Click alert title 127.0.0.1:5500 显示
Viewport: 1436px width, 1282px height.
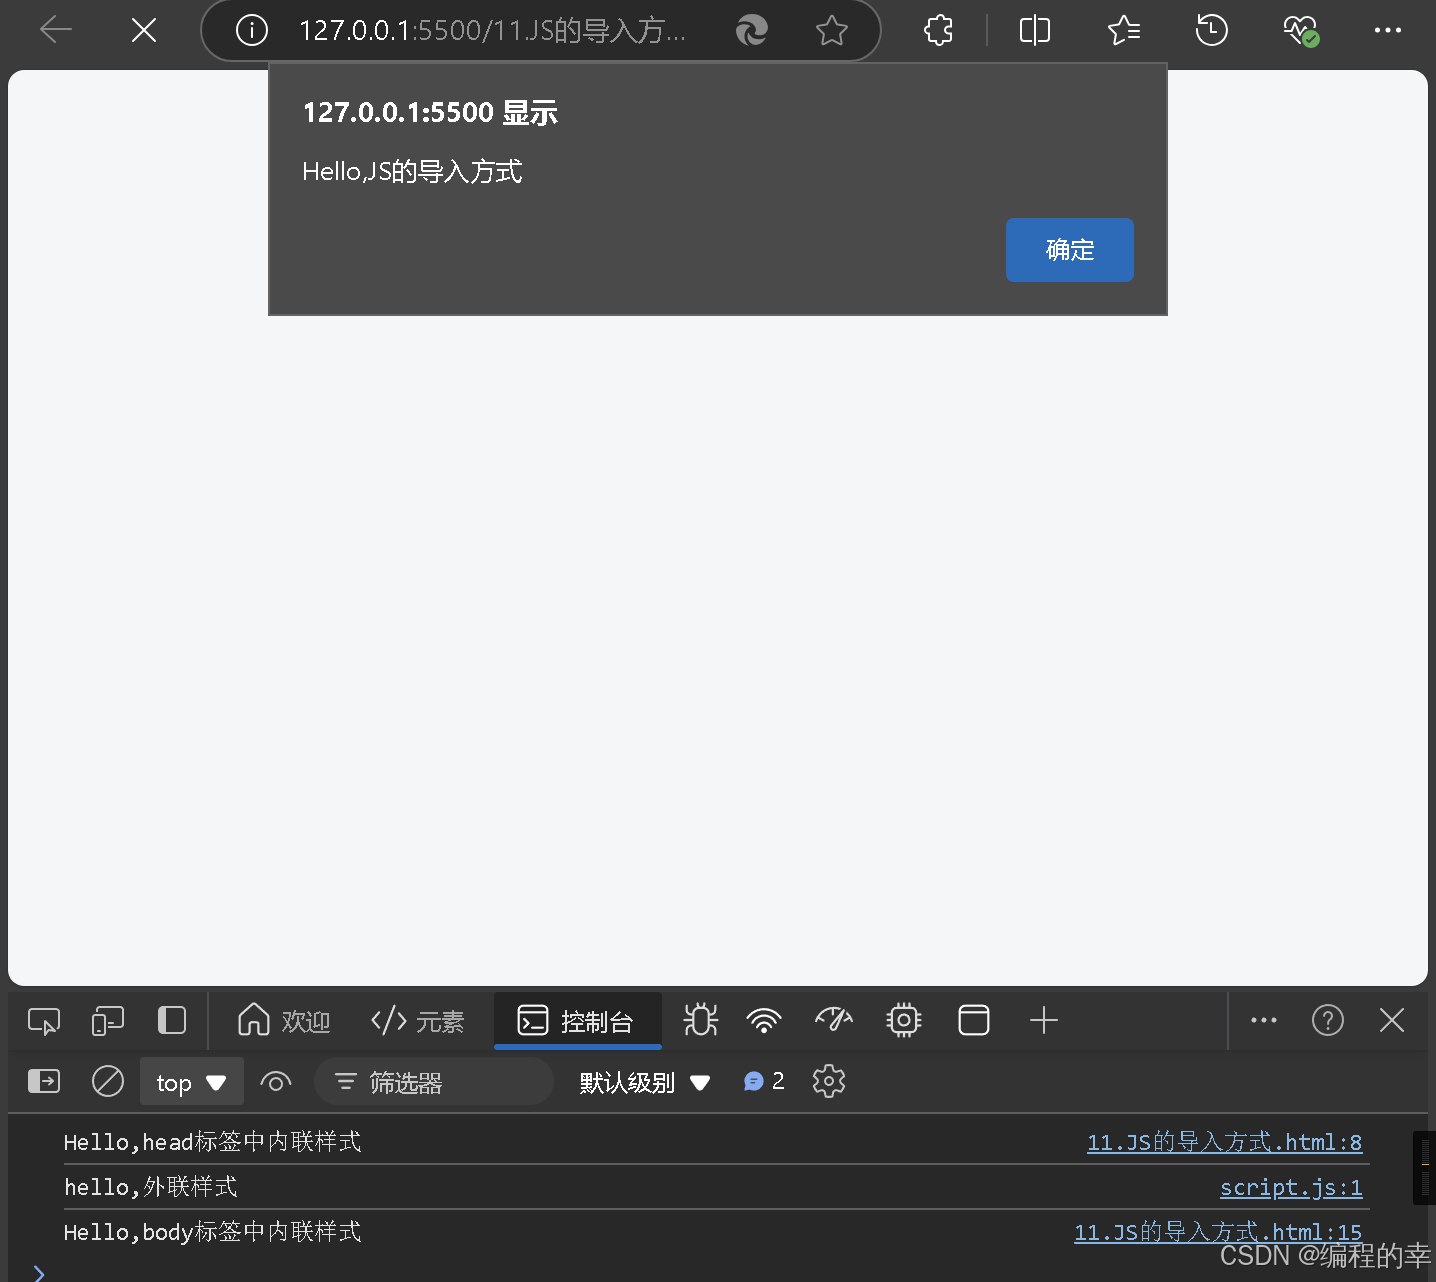pos(430,113)
